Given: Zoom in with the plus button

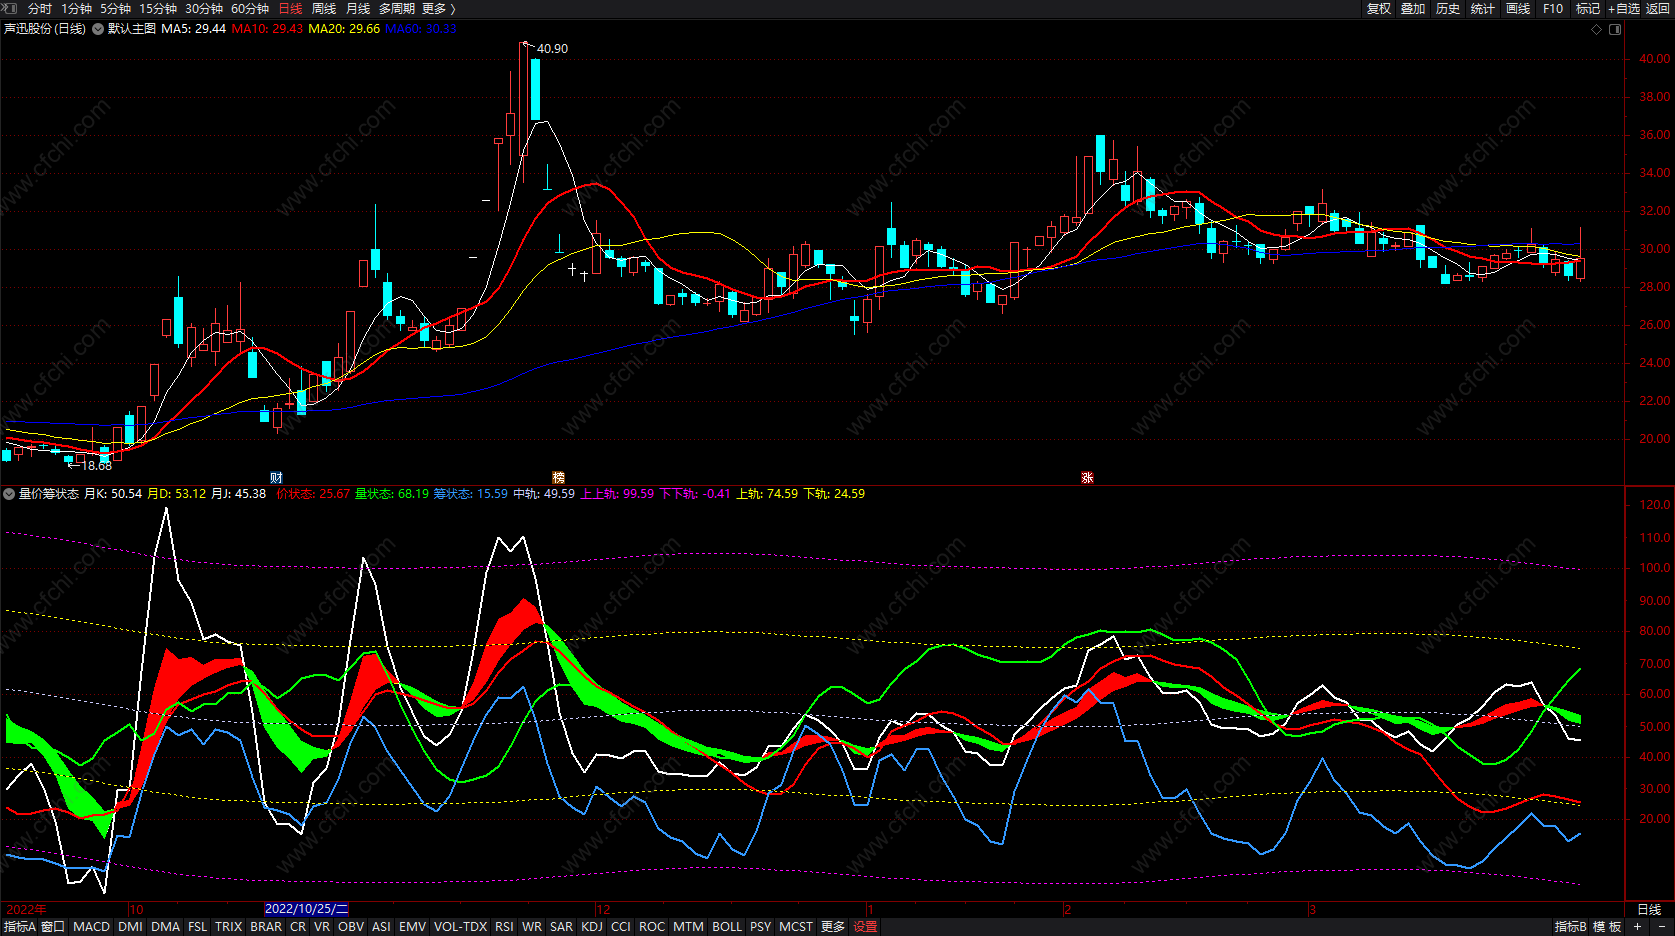Looking at the screenshot, I should point(1637,927).
